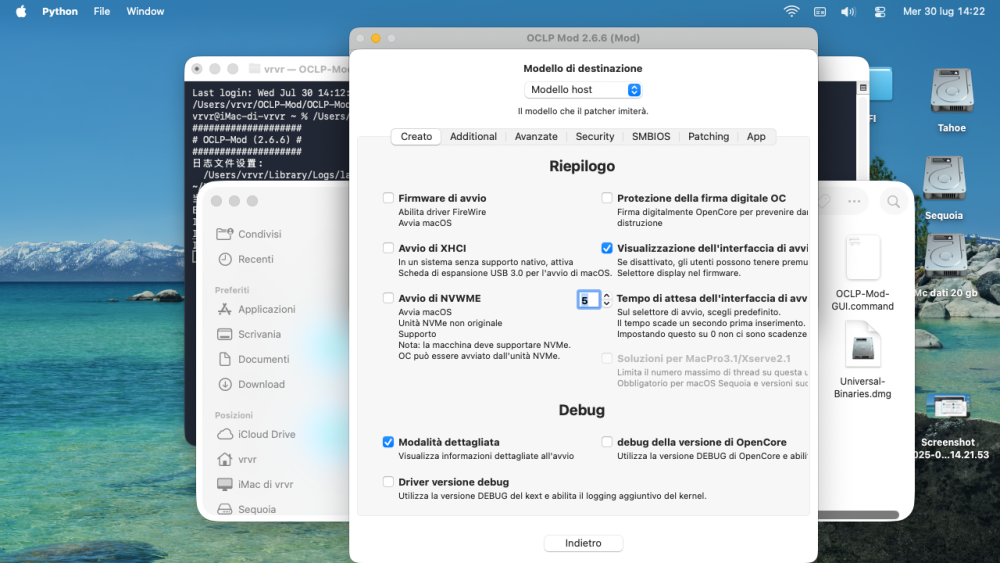Click the Finder search magnifier icon

pyautogui.click(x=893, y=201)
